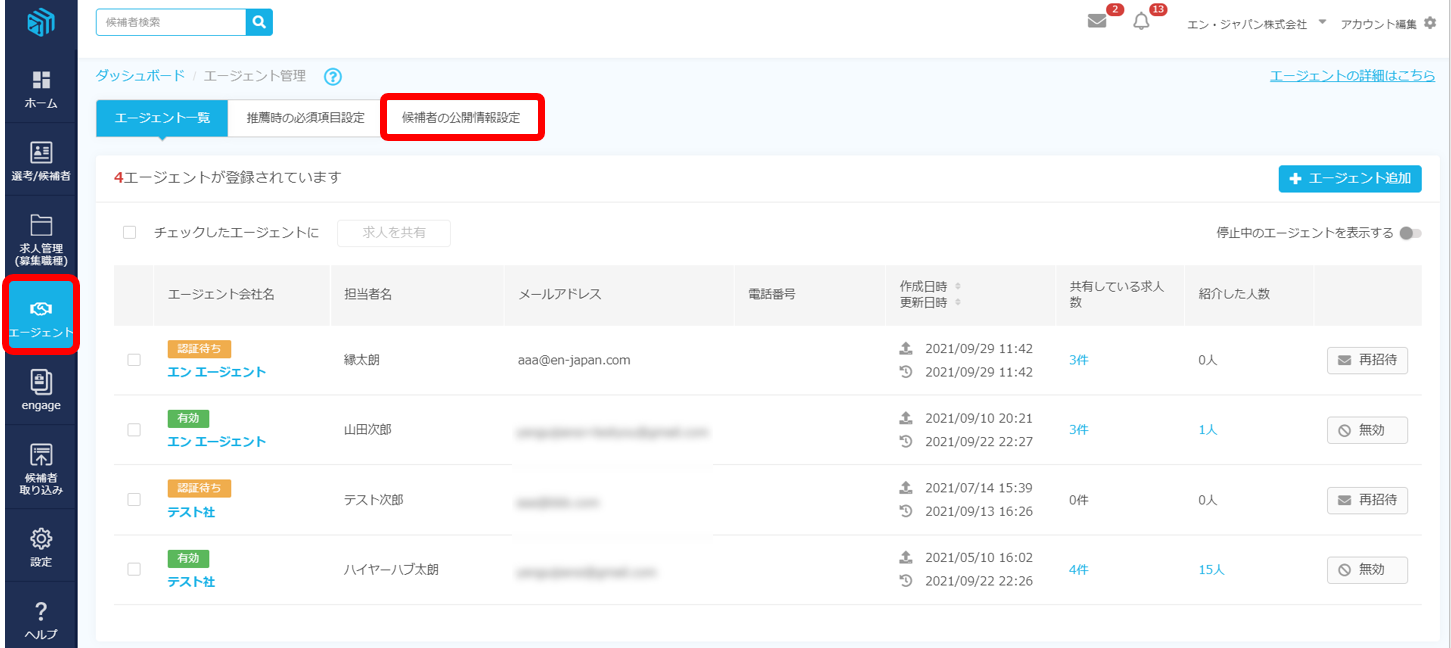Click the bell notification icon

1141,22
